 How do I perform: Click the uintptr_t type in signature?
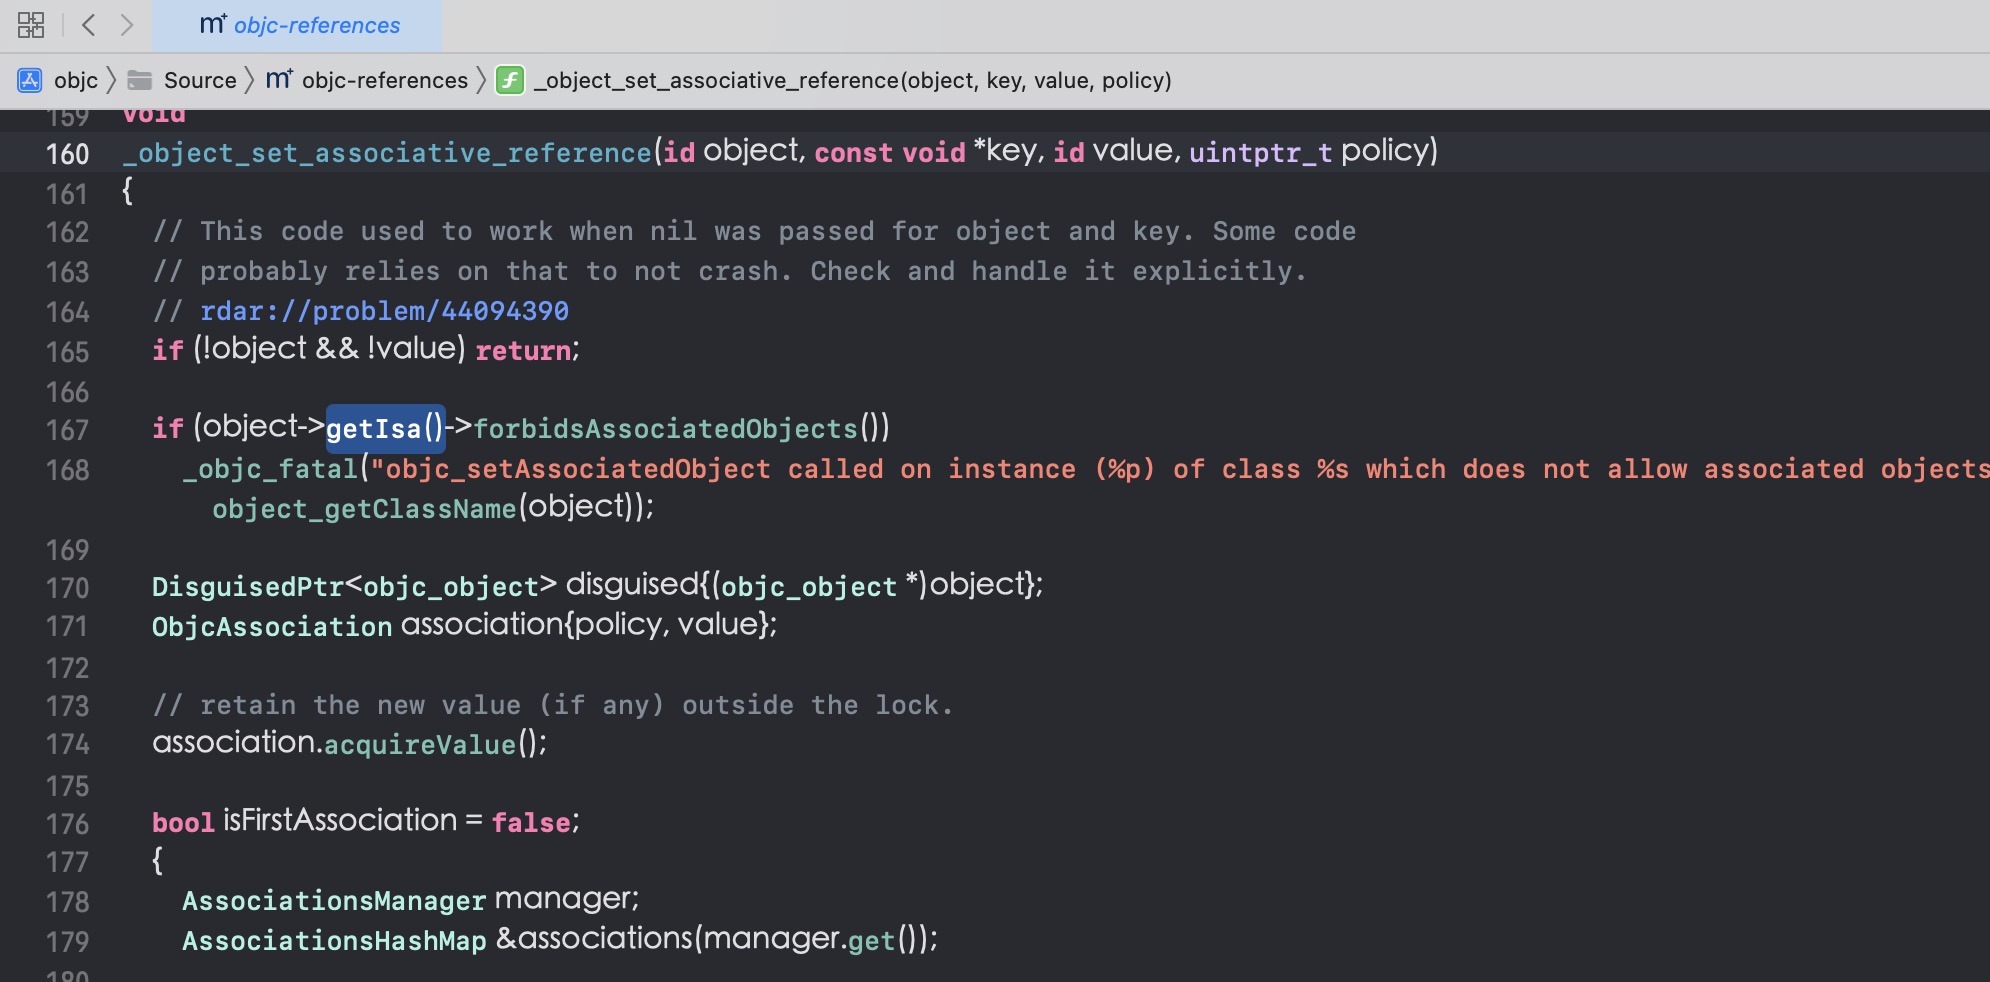tap(1260, 153)
